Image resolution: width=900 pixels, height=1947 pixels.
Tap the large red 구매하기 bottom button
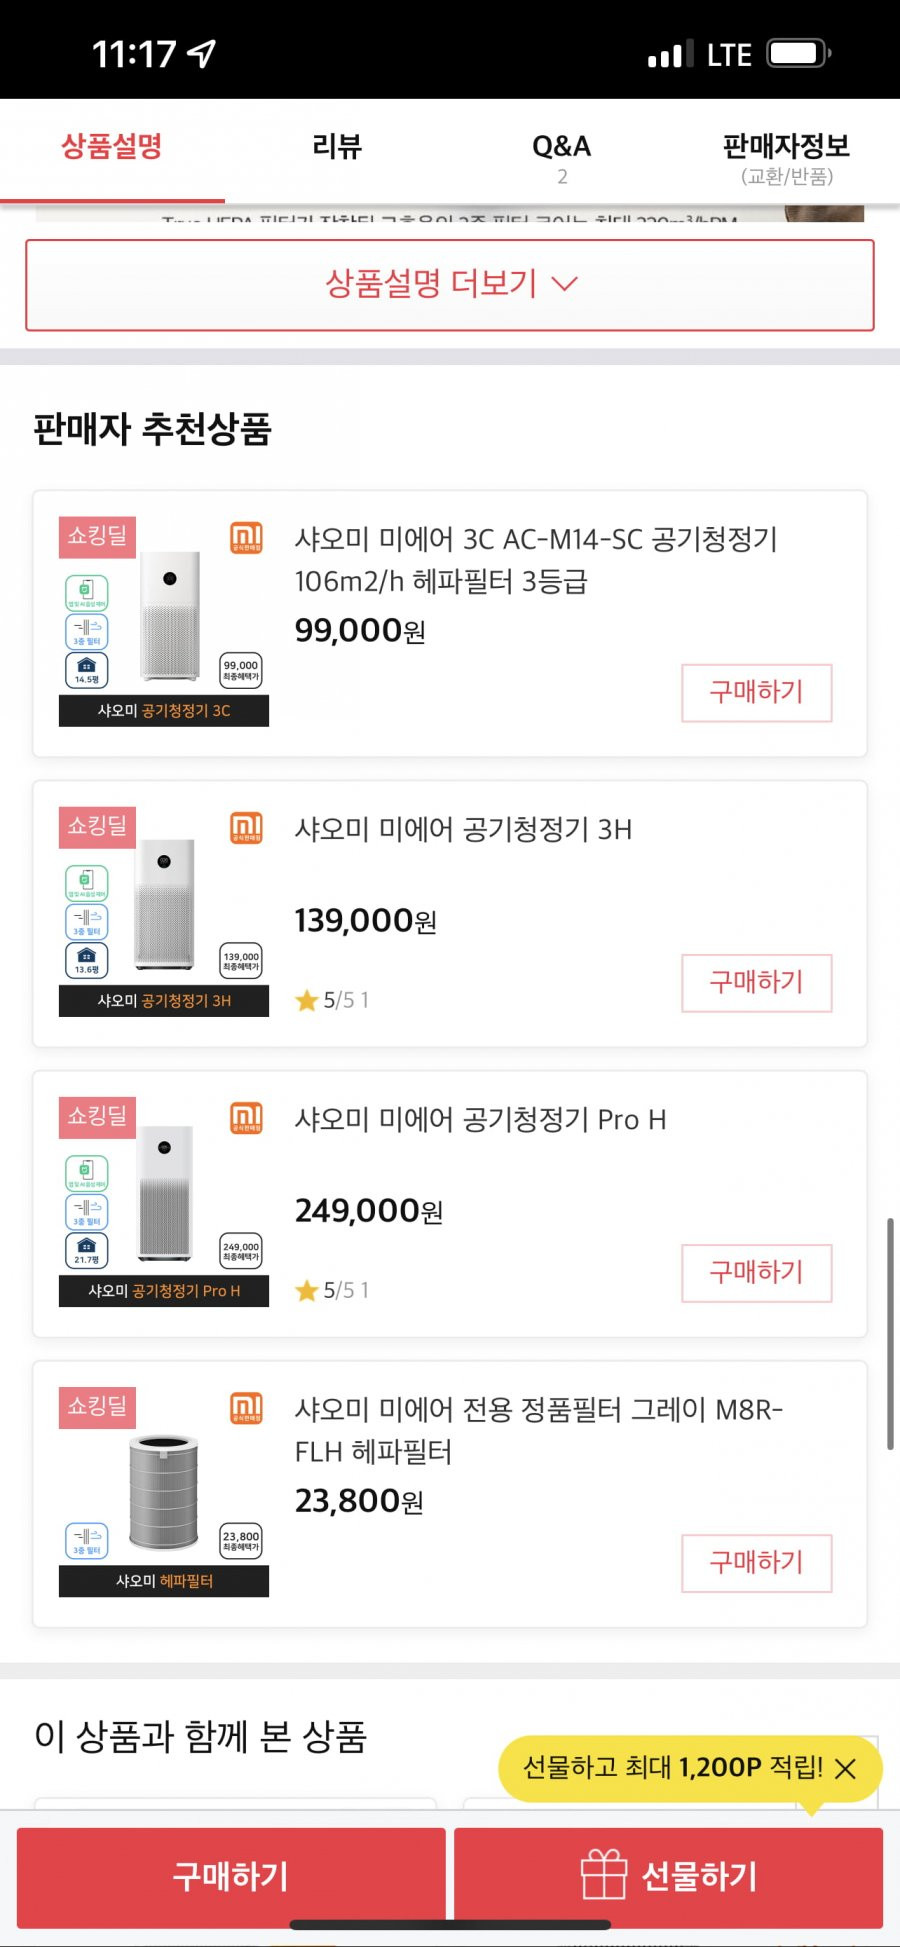click(231, 1876)
